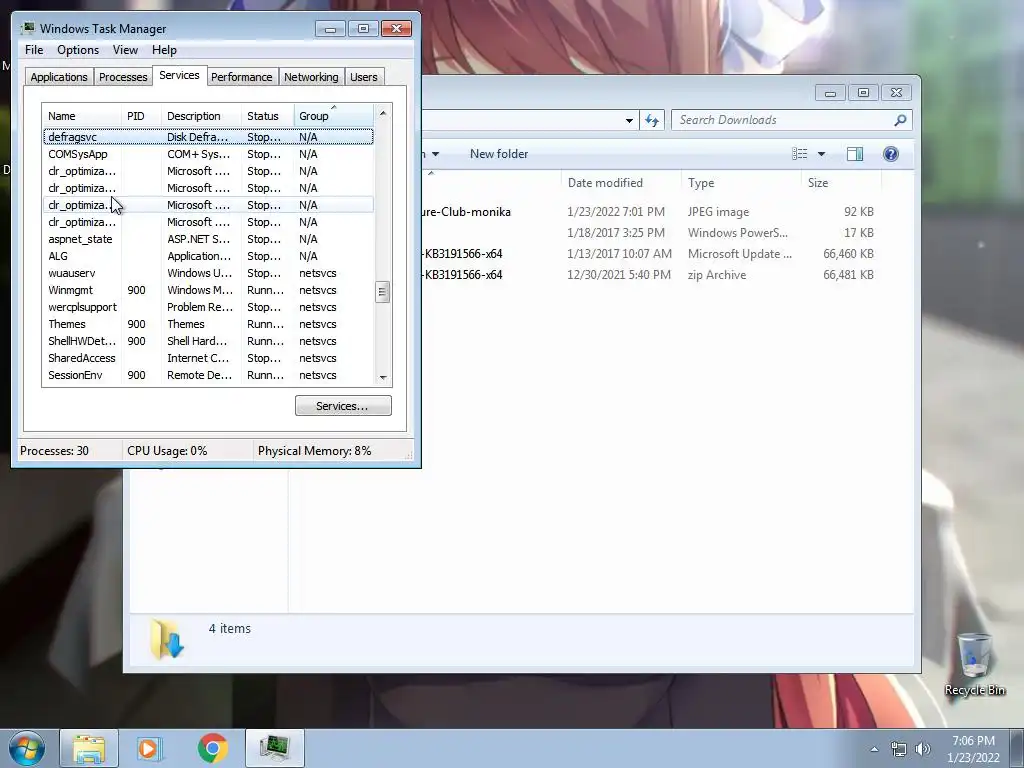Select the wuauserv service row

click(208, 273)
